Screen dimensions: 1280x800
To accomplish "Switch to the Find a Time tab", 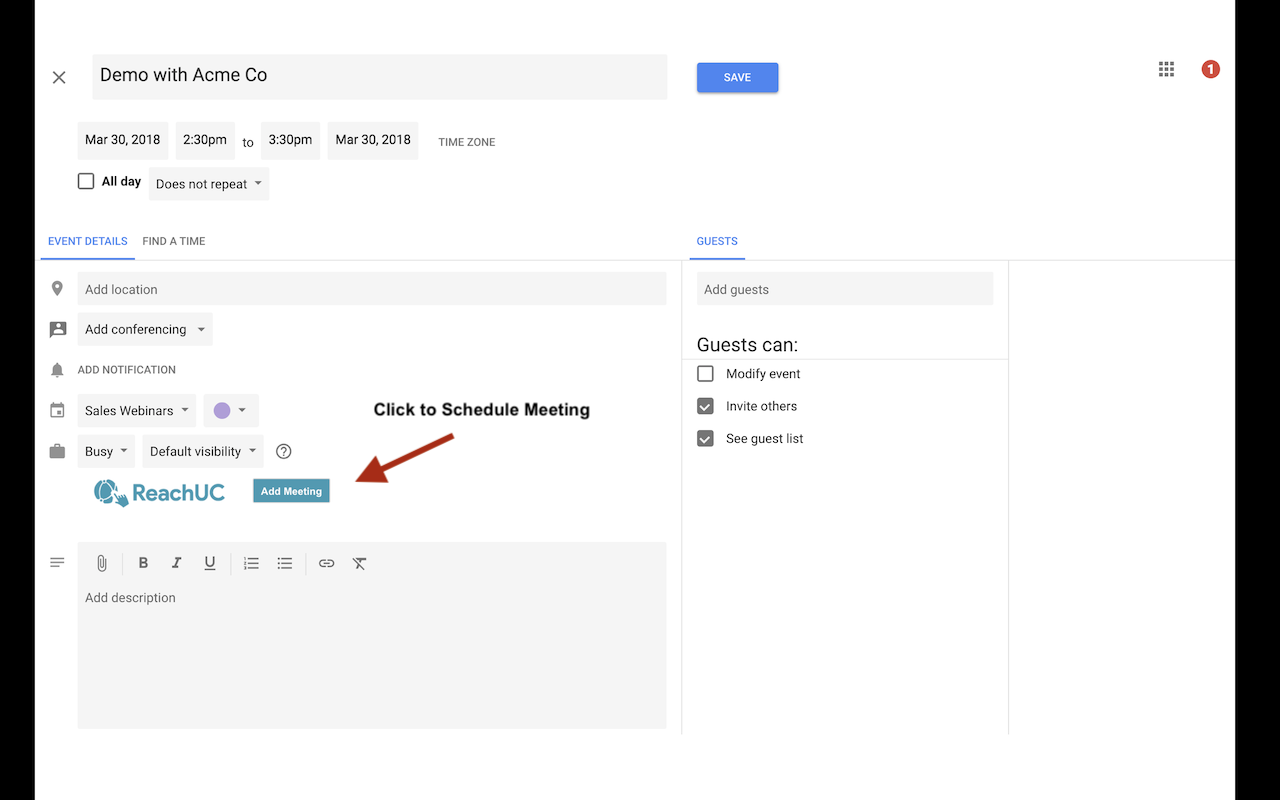I will (x=173, y=241).
